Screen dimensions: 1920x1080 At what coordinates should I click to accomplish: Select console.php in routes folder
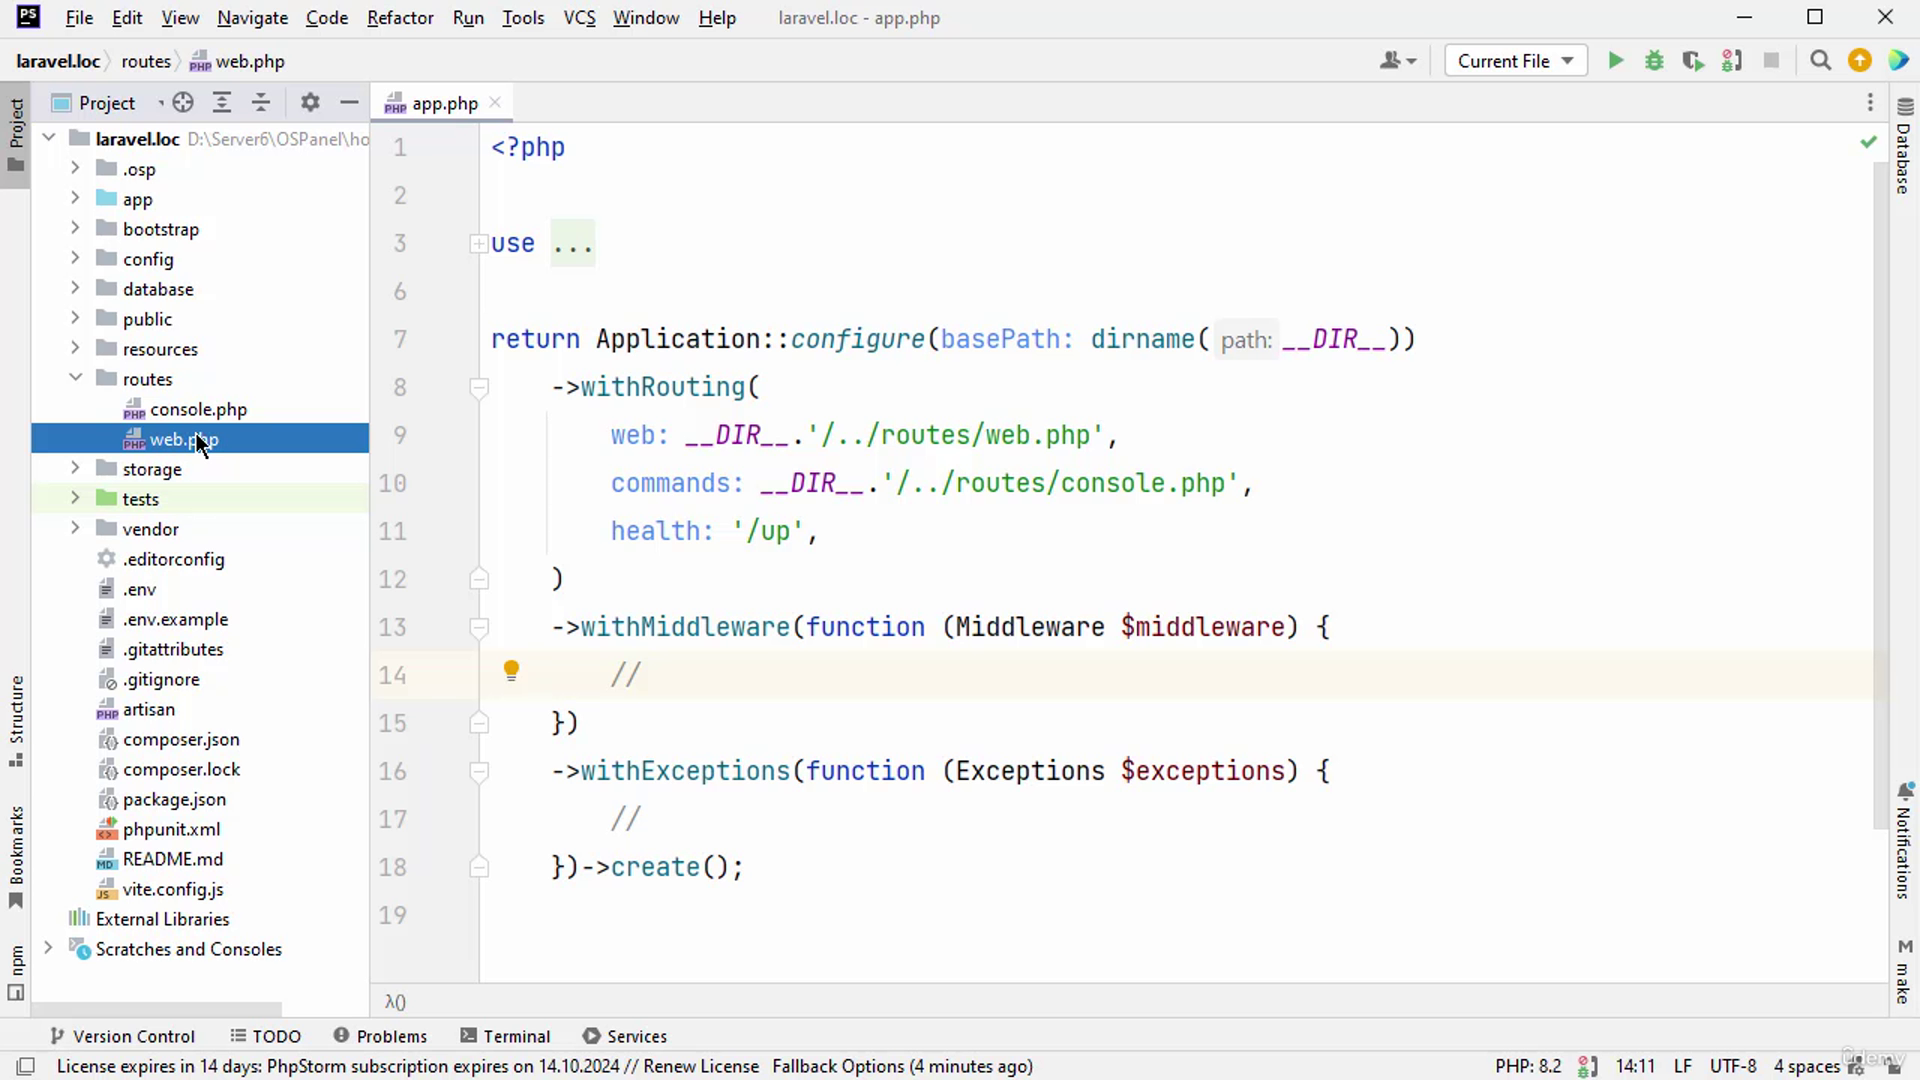pyautogui.click(x=198, y=409)
